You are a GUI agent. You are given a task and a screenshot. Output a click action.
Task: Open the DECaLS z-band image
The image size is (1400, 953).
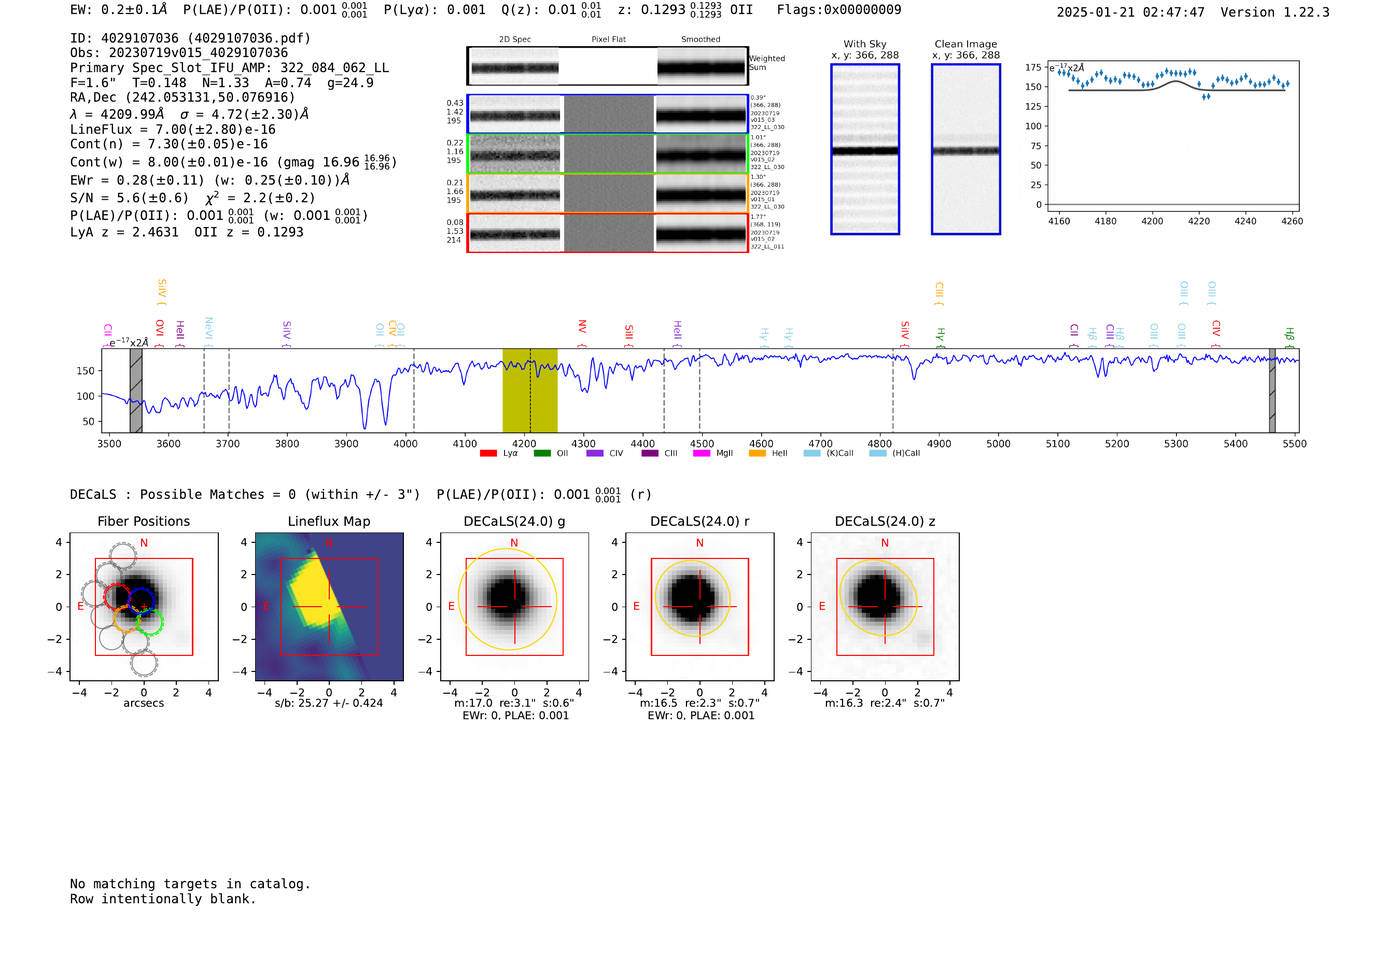point(884,607)
